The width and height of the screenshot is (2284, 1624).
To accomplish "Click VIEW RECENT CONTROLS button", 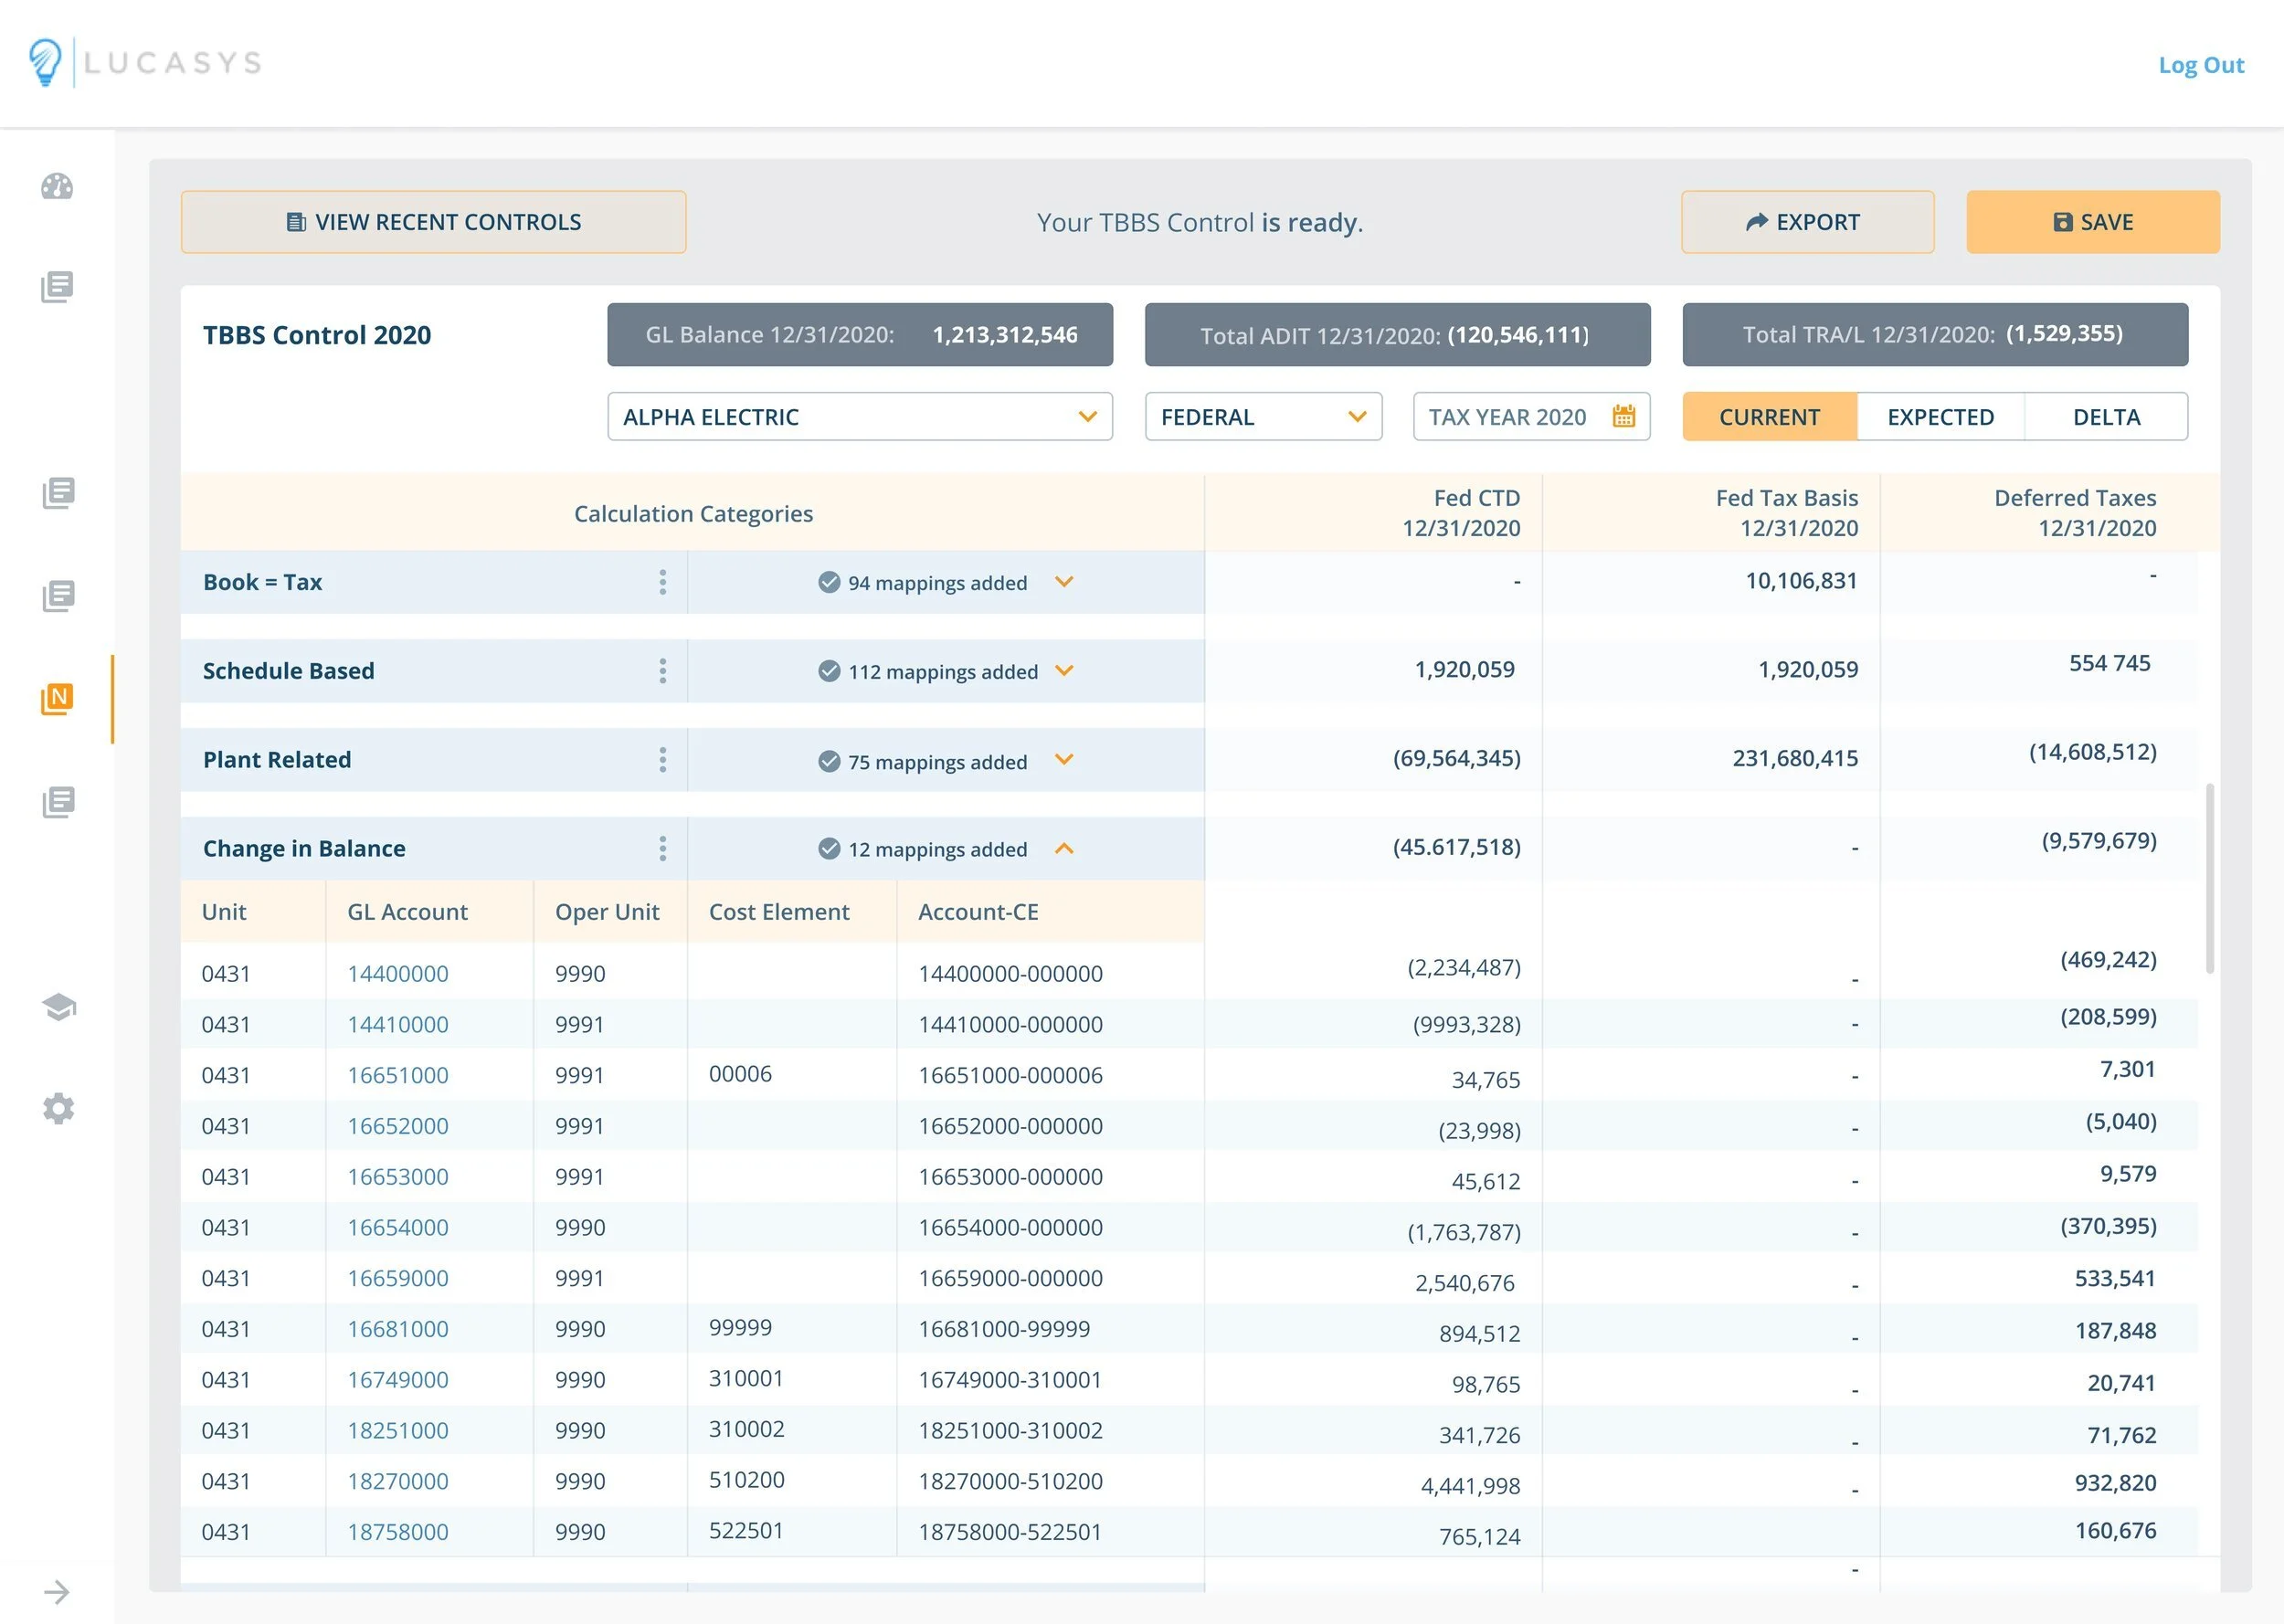I will (433, 222).
